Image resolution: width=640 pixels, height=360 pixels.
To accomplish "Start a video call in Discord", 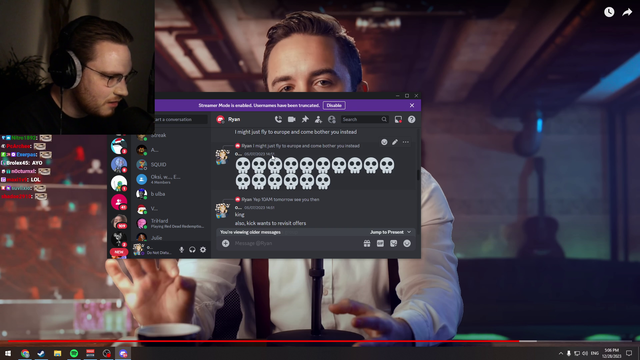I will [291, 119].
